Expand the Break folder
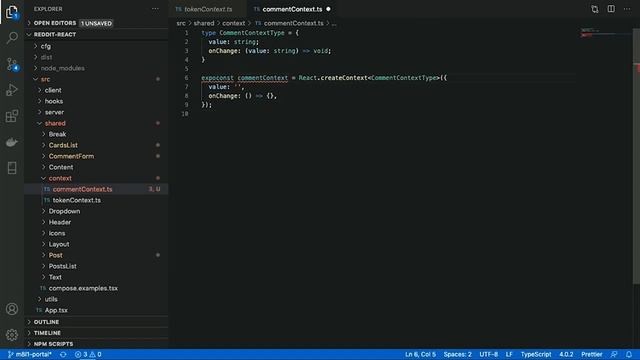The width and height of the screenshot is (640, 360). [x=57, y=134]
